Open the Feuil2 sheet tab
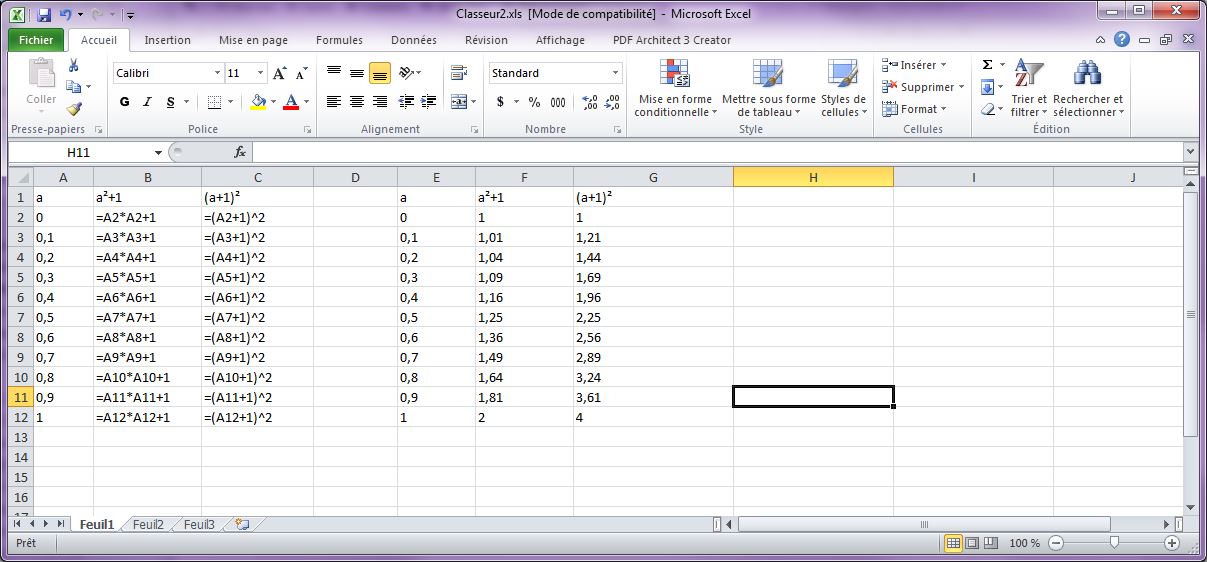Viewport: 1207px width, 562px height. coord(148,524)
